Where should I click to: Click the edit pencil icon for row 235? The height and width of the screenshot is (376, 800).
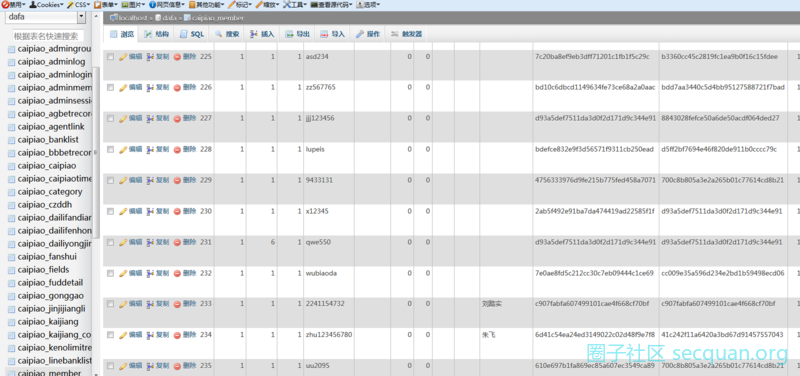coord(122,366)
